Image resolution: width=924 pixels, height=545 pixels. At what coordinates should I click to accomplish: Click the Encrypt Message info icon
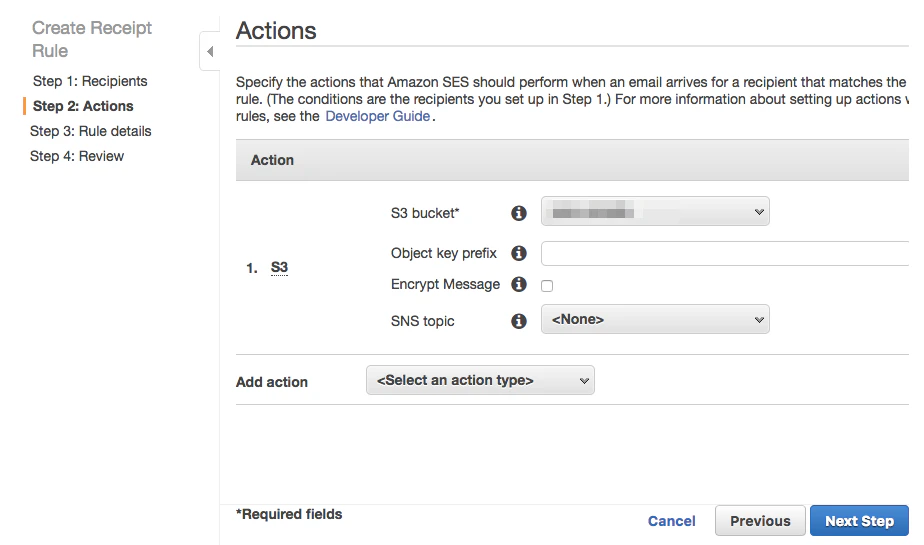click(519, 284)
